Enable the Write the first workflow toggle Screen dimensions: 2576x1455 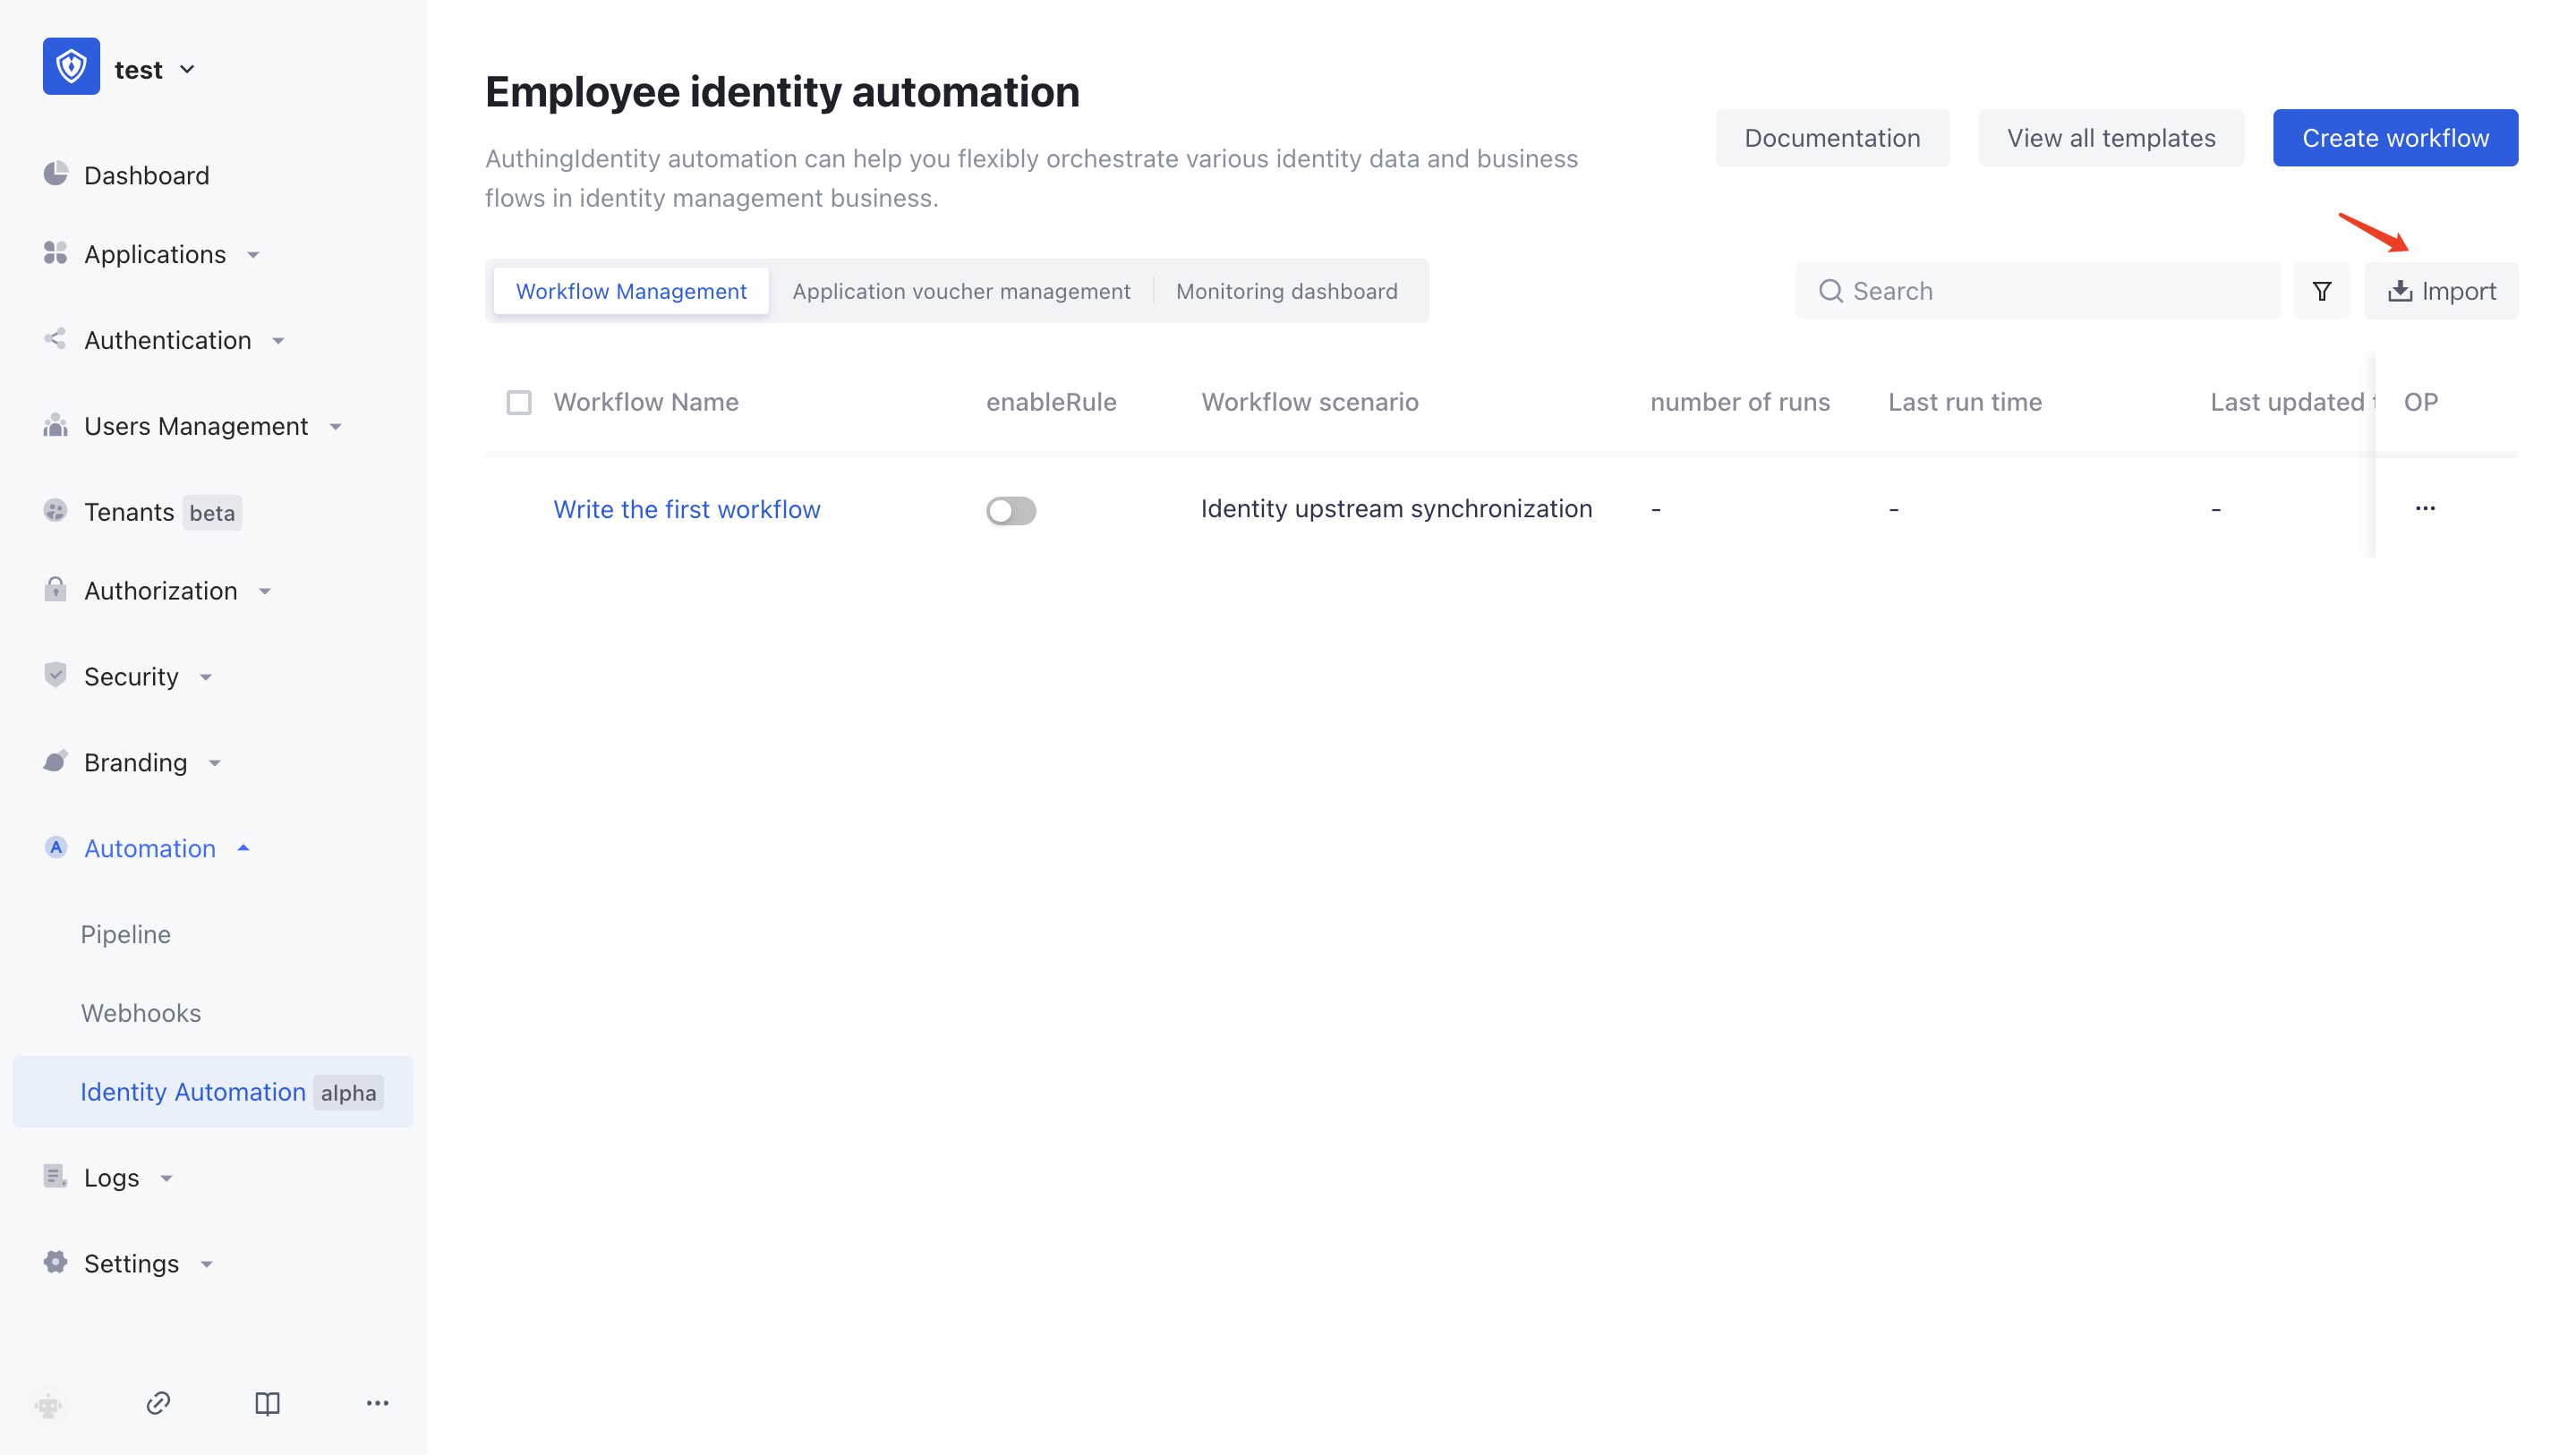click(x=1010, y=510)
